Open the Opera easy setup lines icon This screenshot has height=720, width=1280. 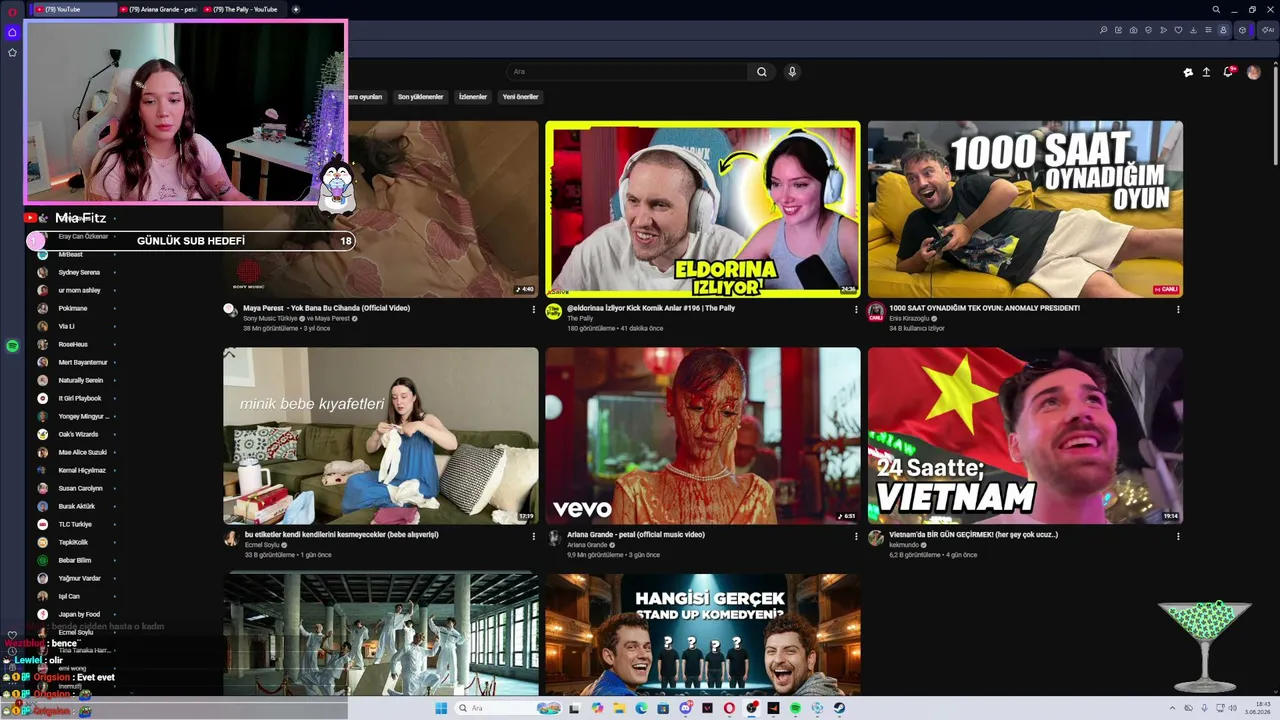point(1208,30)
